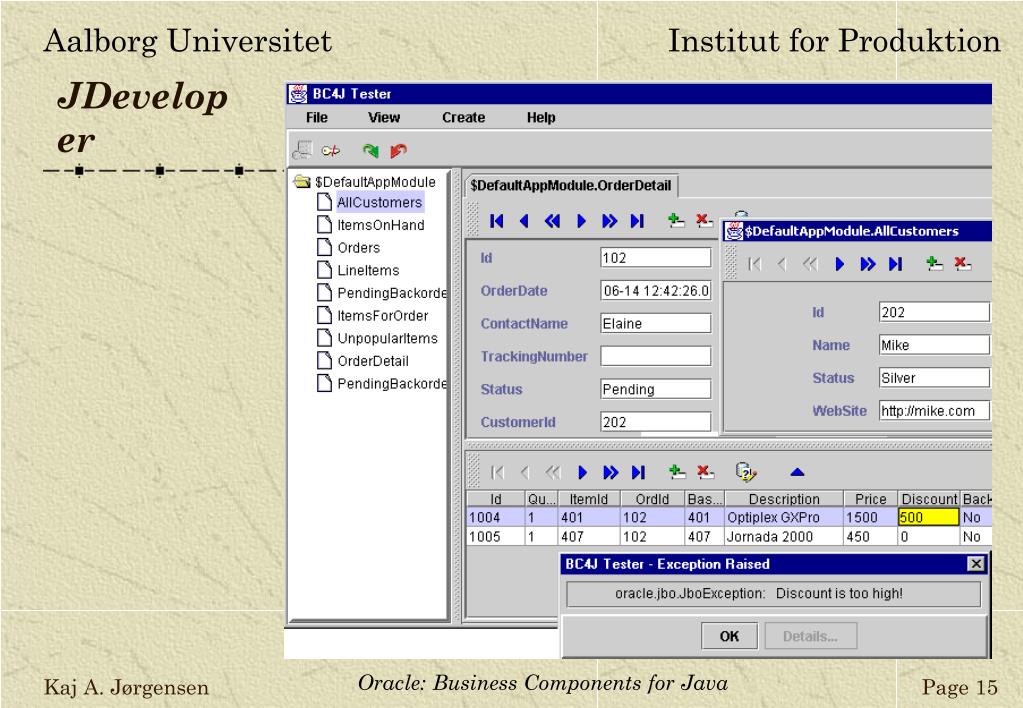Click the Details... button in exception dialog
1023x708 pixels.
810,636
